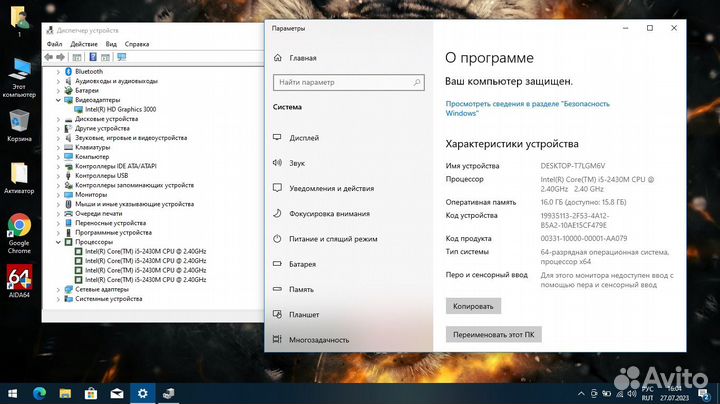The height and width of the screenshot is (404, 720).
Task: Open Вид menu in Device Manager
Action: [x=111, y=44]
